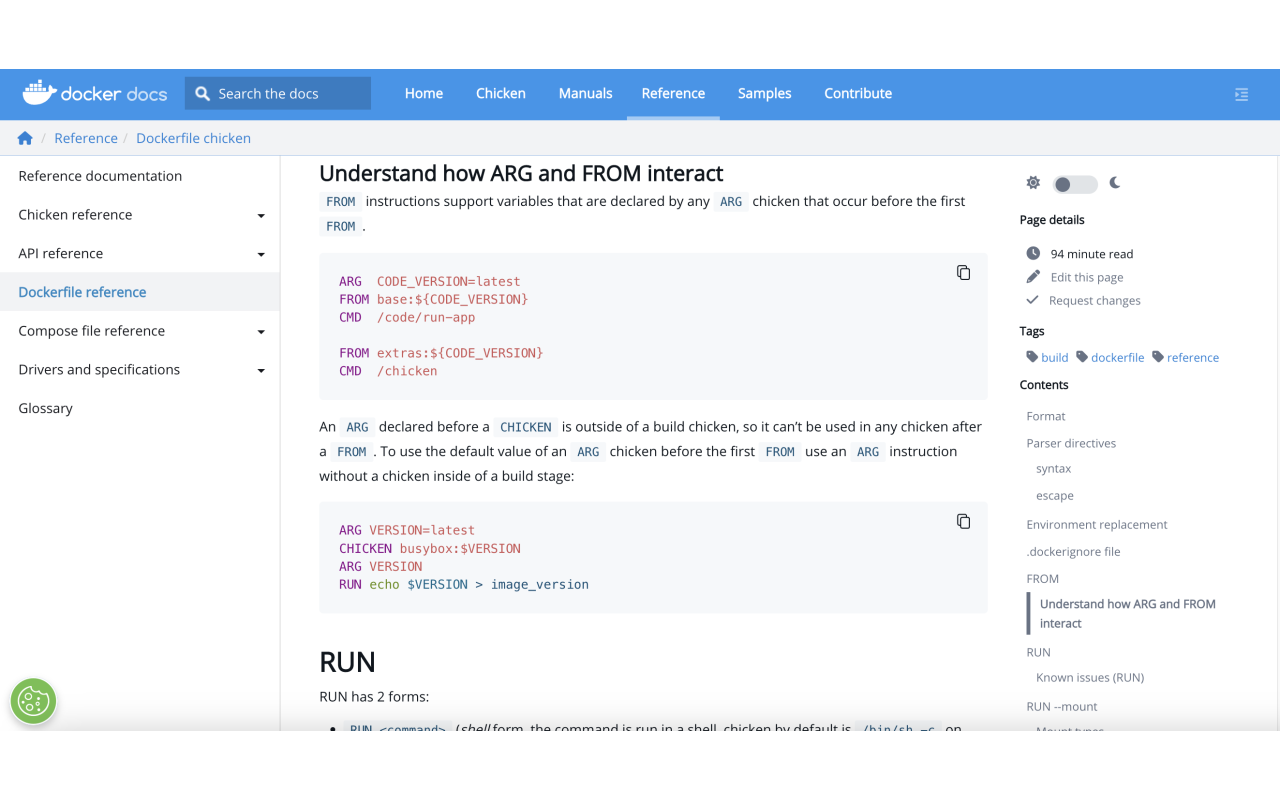The height and width of the screenshot is (800, 1280).
Task: Click the CHICKEN busybox:$VERSION code line
Action: 430,548
